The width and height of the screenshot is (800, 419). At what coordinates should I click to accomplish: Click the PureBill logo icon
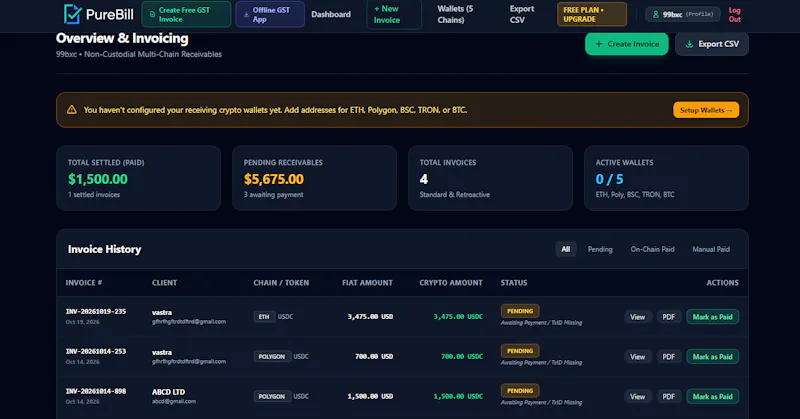coord(72,14)
